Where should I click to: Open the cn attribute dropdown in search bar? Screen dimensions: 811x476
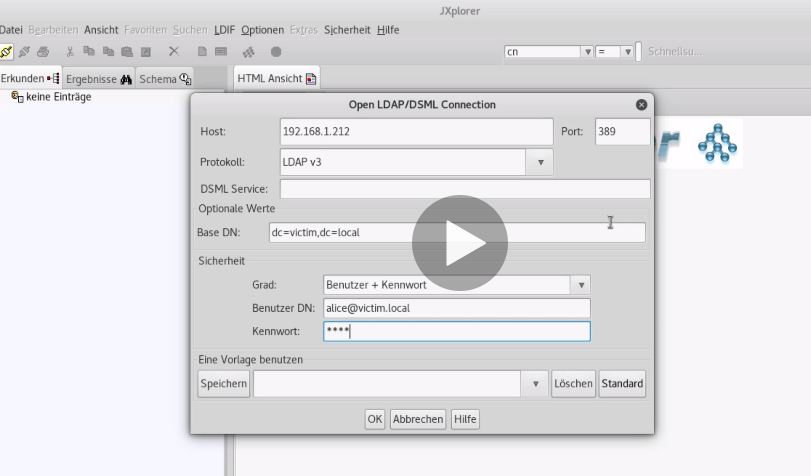(x=587, y=51)
